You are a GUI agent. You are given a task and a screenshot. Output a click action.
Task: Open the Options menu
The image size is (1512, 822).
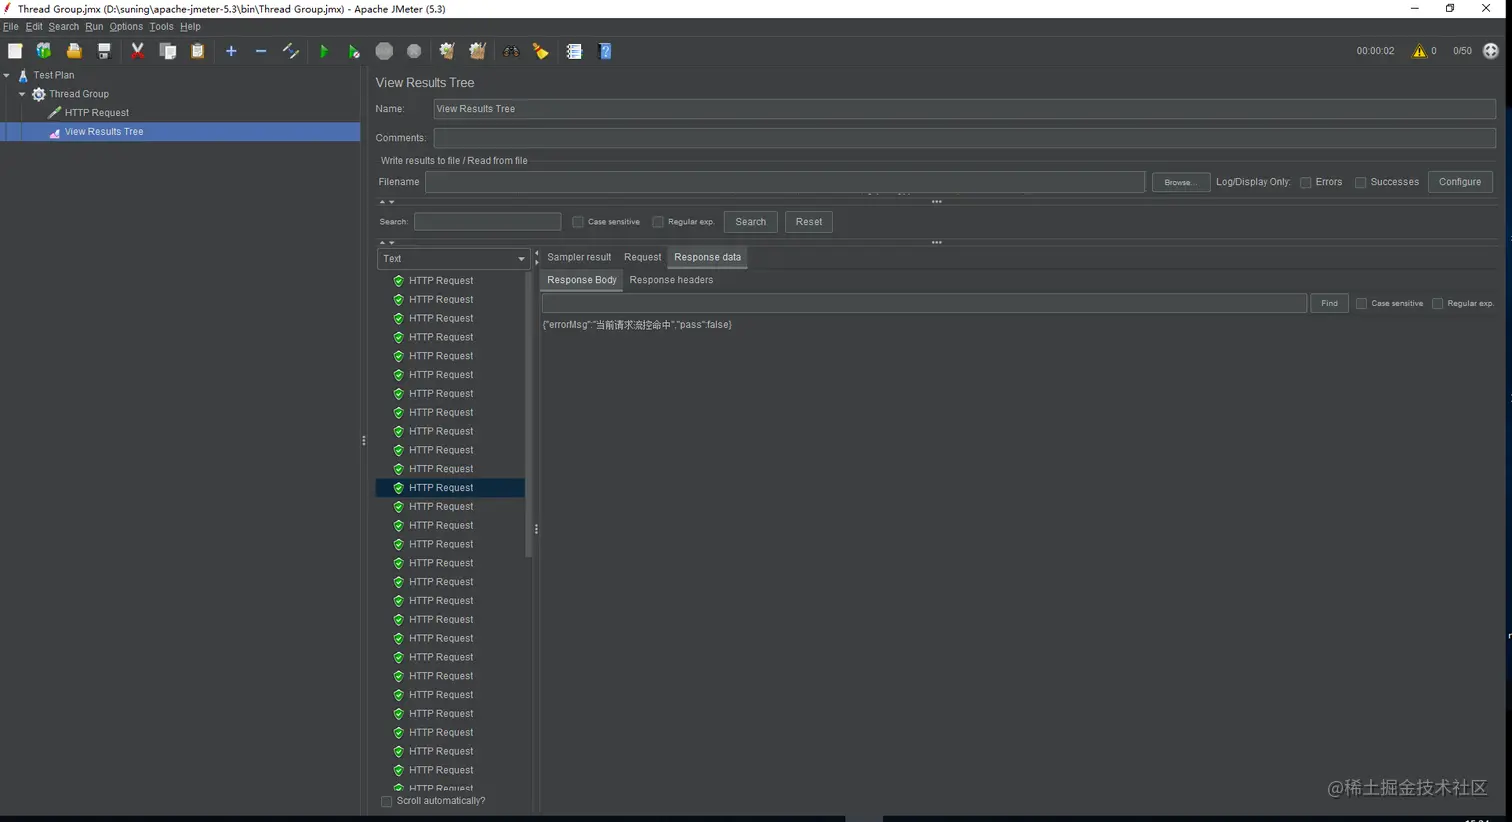(x=126, y=27)
